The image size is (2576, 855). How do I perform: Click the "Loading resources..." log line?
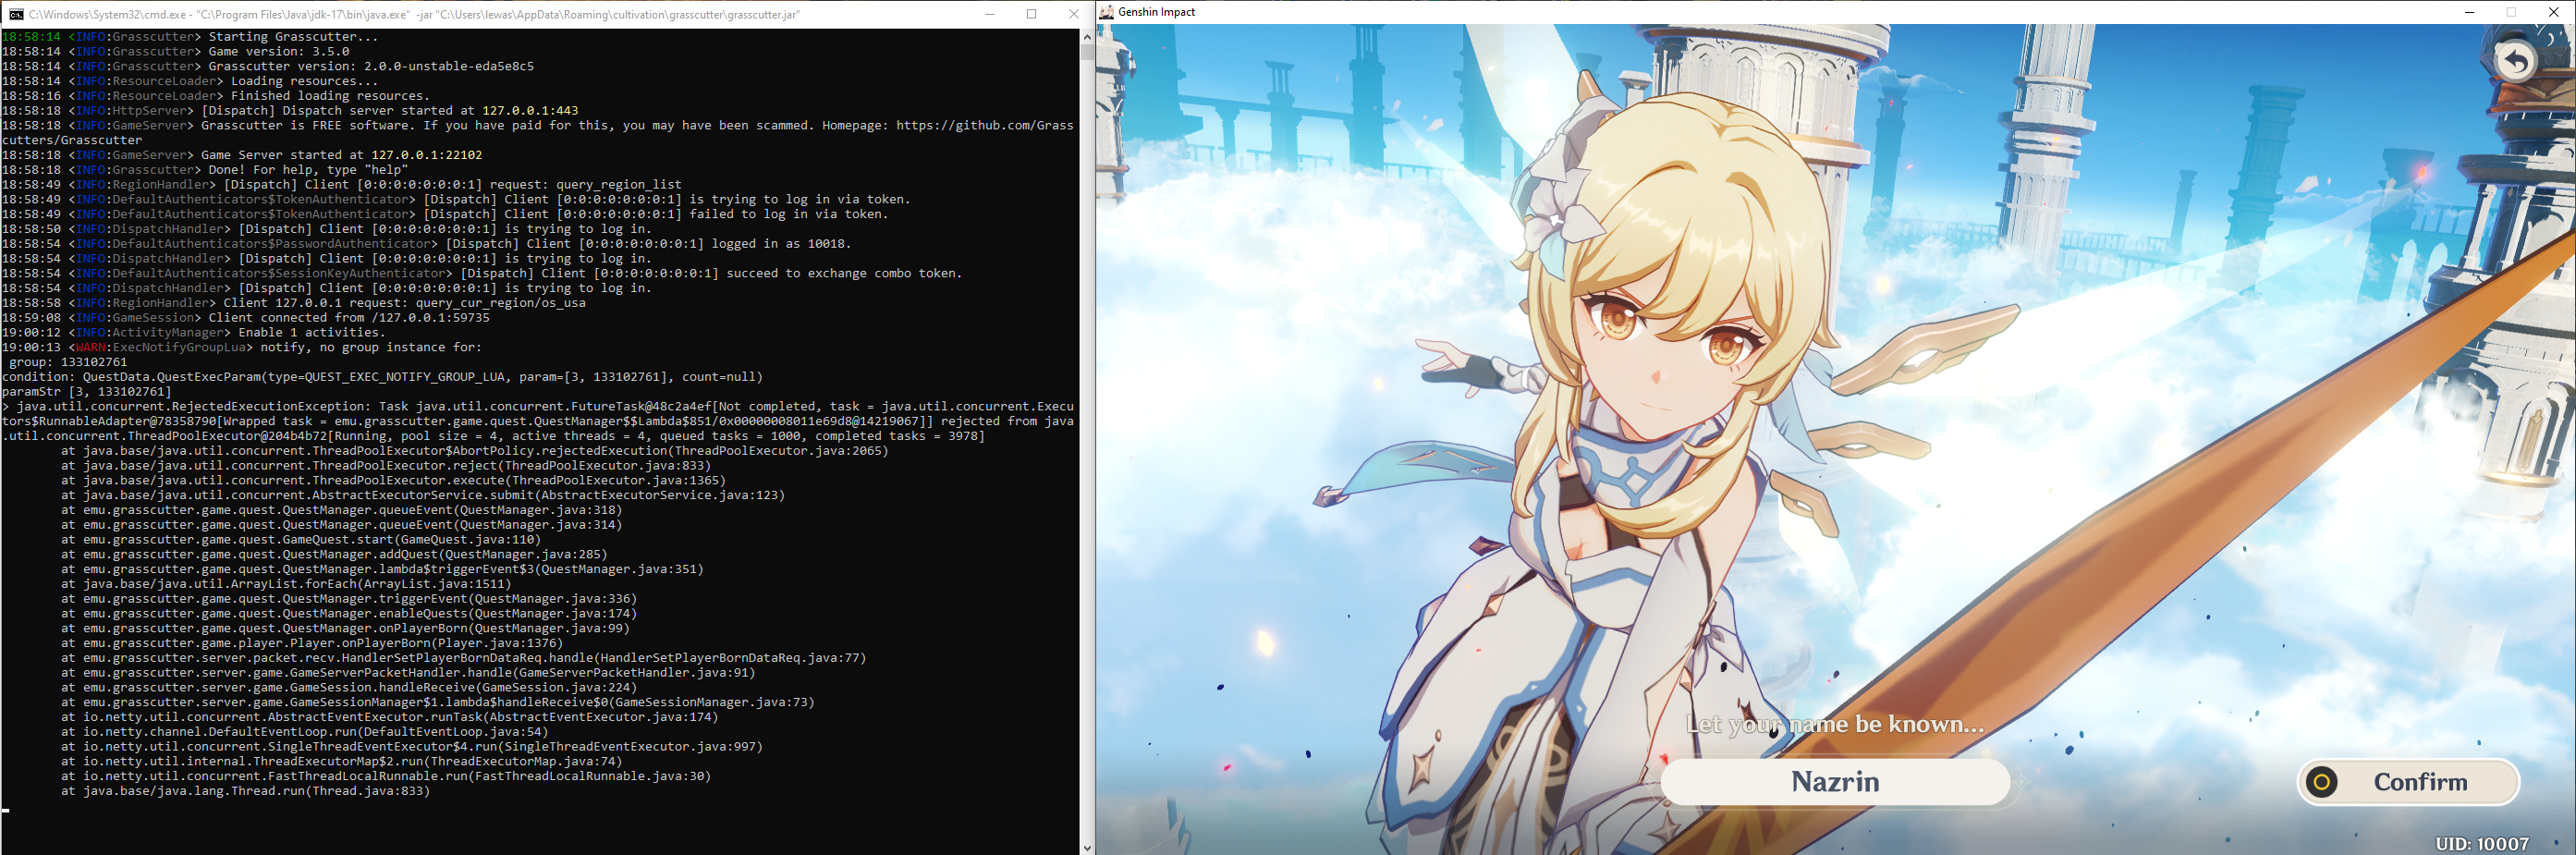click(x=190, y=81)
